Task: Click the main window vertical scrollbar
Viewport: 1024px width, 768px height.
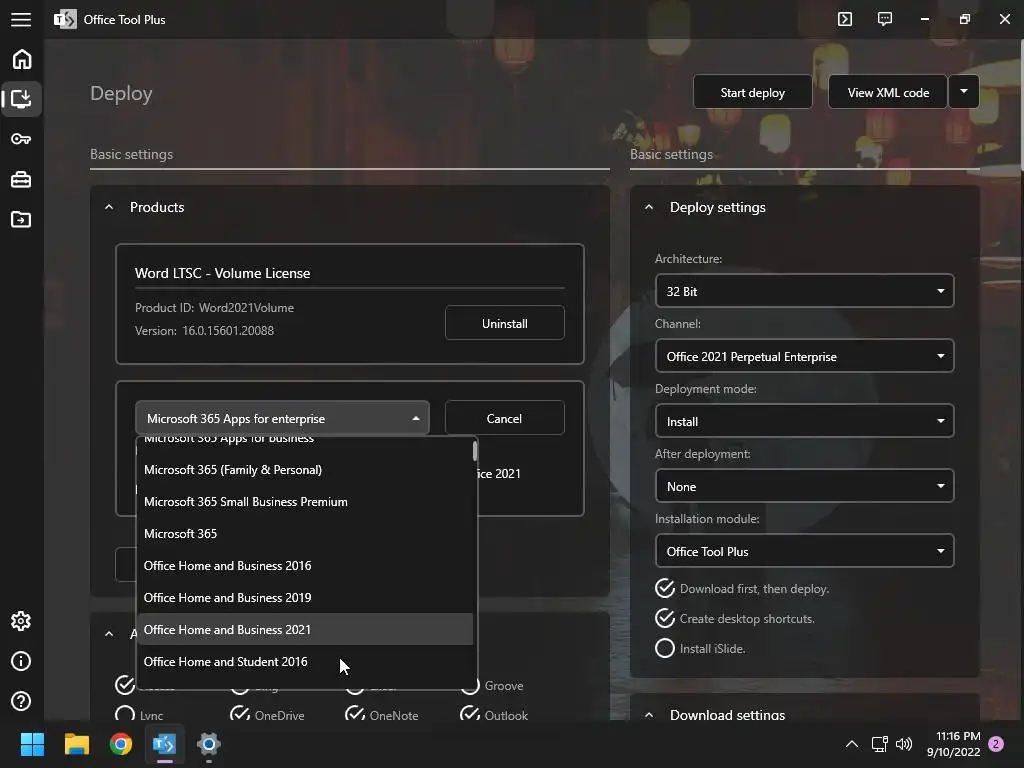Action: click(1021, 104)
